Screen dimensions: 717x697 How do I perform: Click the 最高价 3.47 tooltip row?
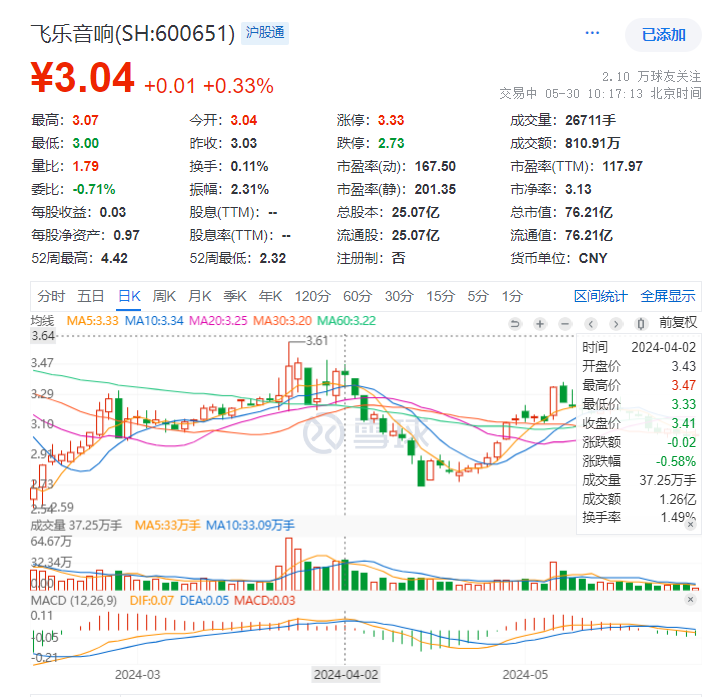[639, 385]
